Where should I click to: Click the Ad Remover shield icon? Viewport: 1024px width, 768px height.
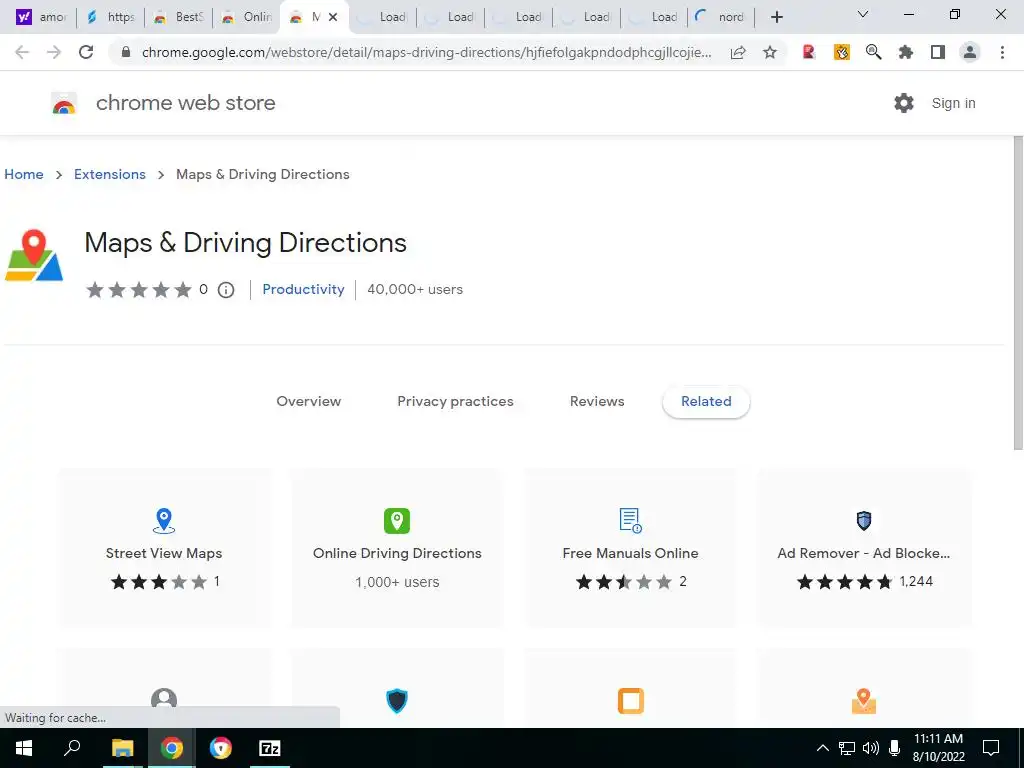click(x=864, y=520)
